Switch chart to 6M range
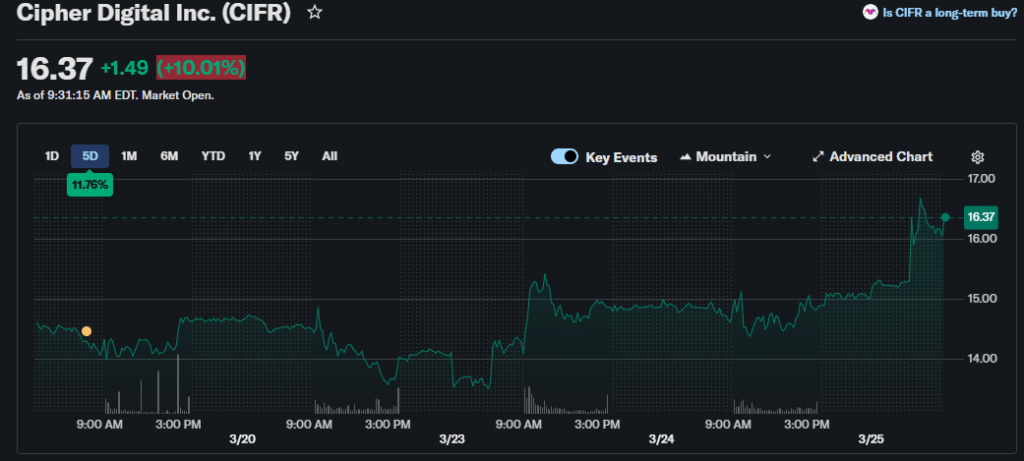The height and width of the screenshot is (461, 1024). (x=169, y=156)
